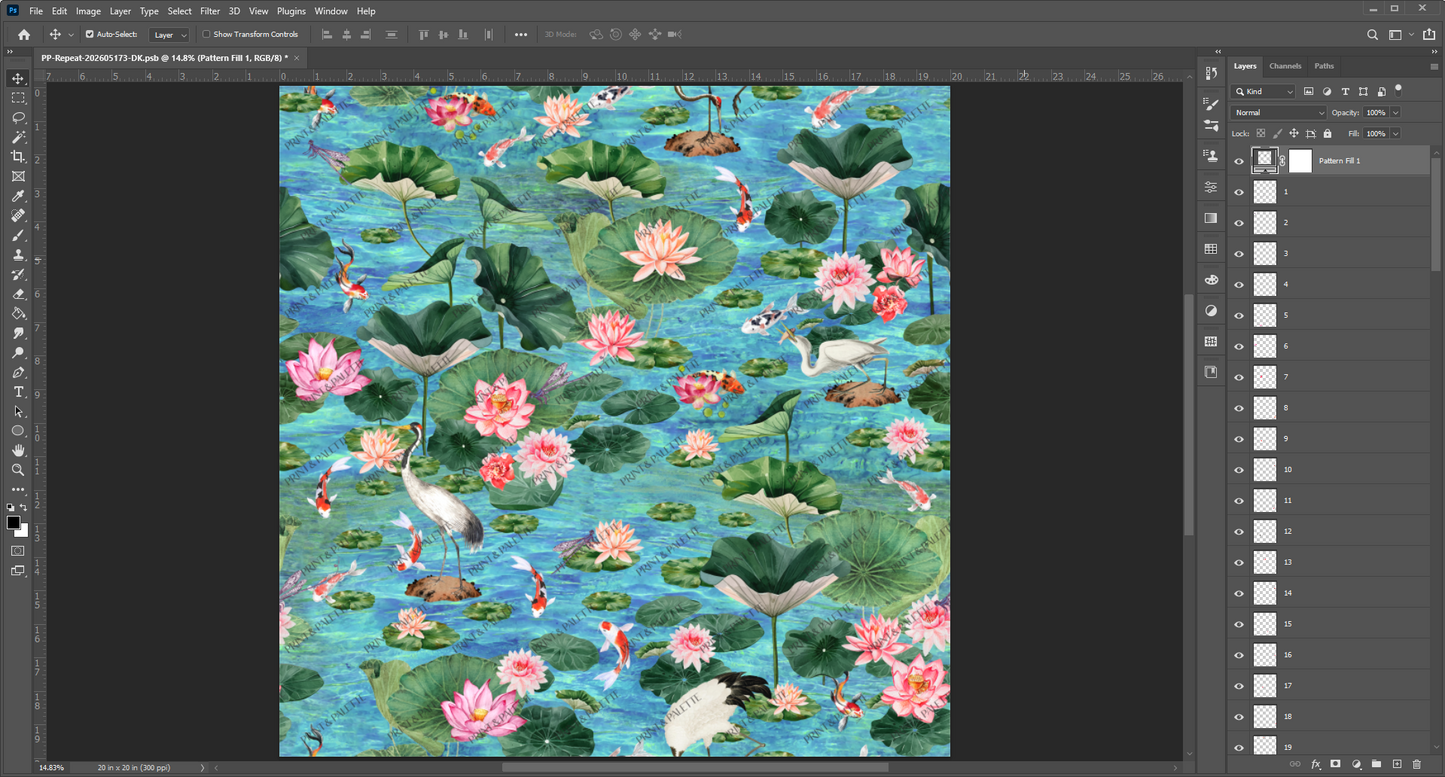Choose the Crop tool
The image size is (1445, 777).
point(18,157)
